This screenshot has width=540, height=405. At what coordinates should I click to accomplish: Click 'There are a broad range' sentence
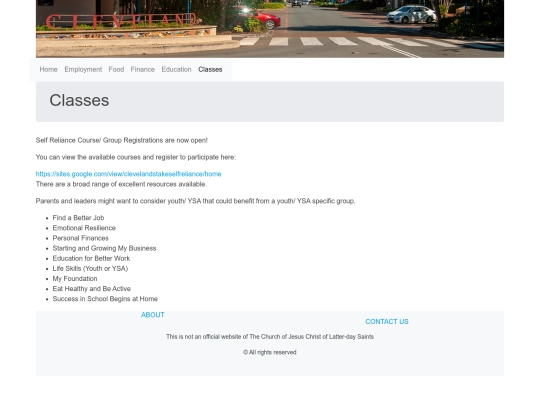point(121,184)
